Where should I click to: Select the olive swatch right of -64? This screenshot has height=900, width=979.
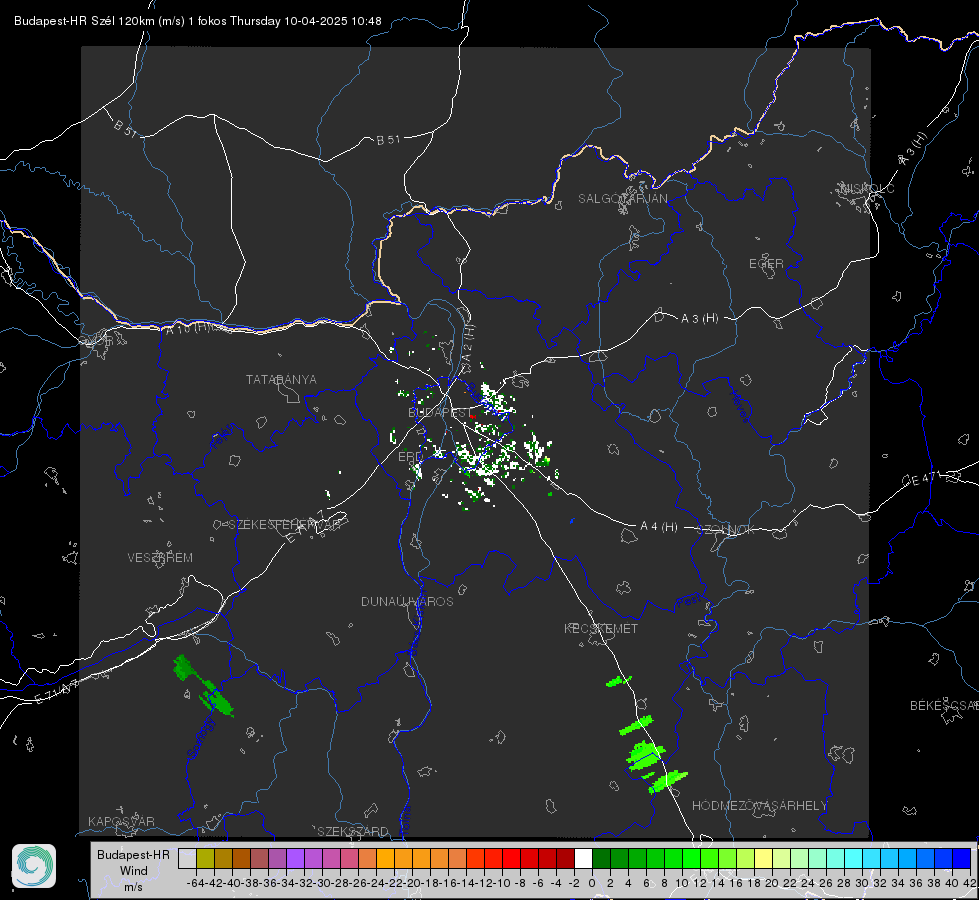205,858
